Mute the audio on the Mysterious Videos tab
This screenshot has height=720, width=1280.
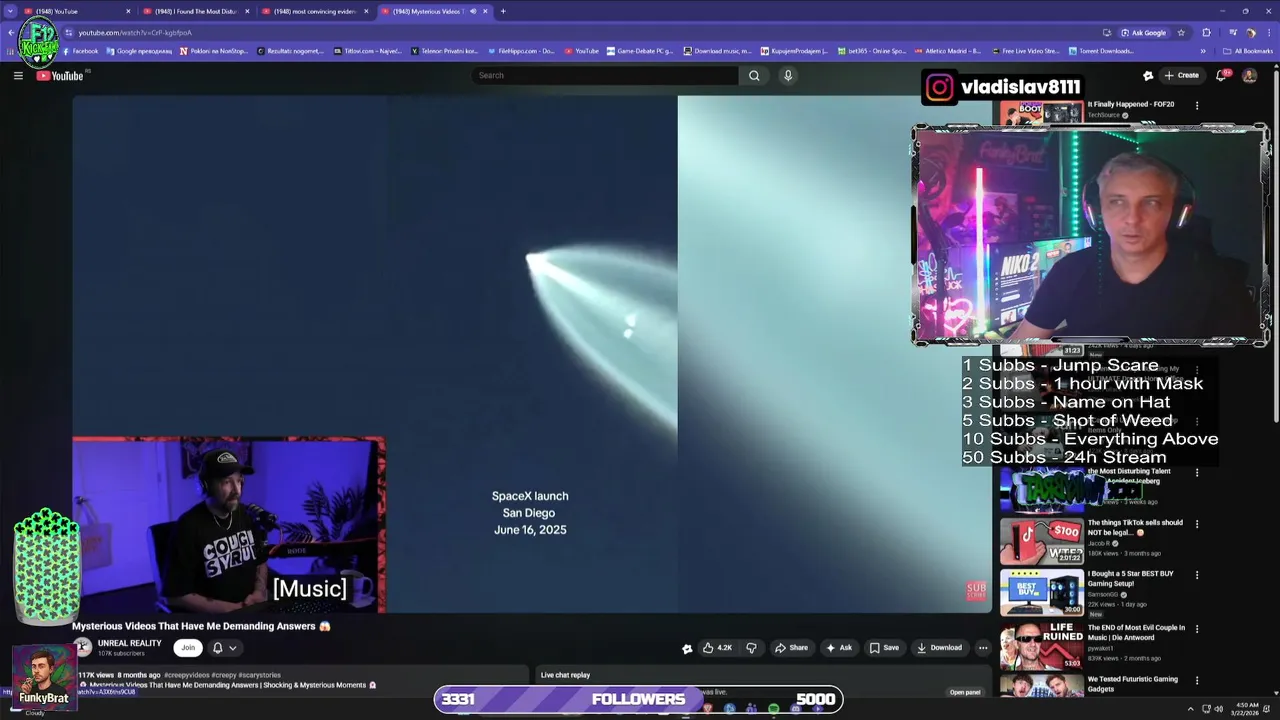click(x=473, y=11)
